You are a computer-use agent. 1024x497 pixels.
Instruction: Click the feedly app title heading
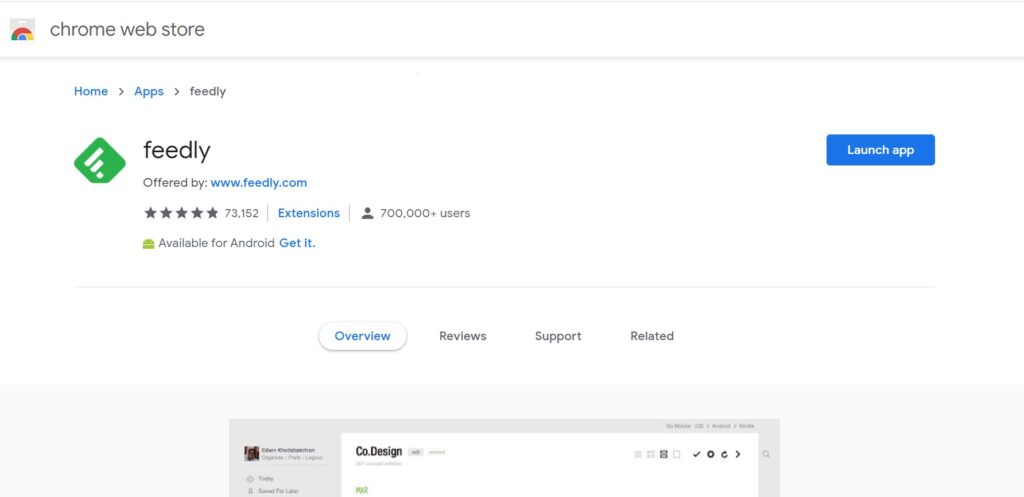[177, 151]
